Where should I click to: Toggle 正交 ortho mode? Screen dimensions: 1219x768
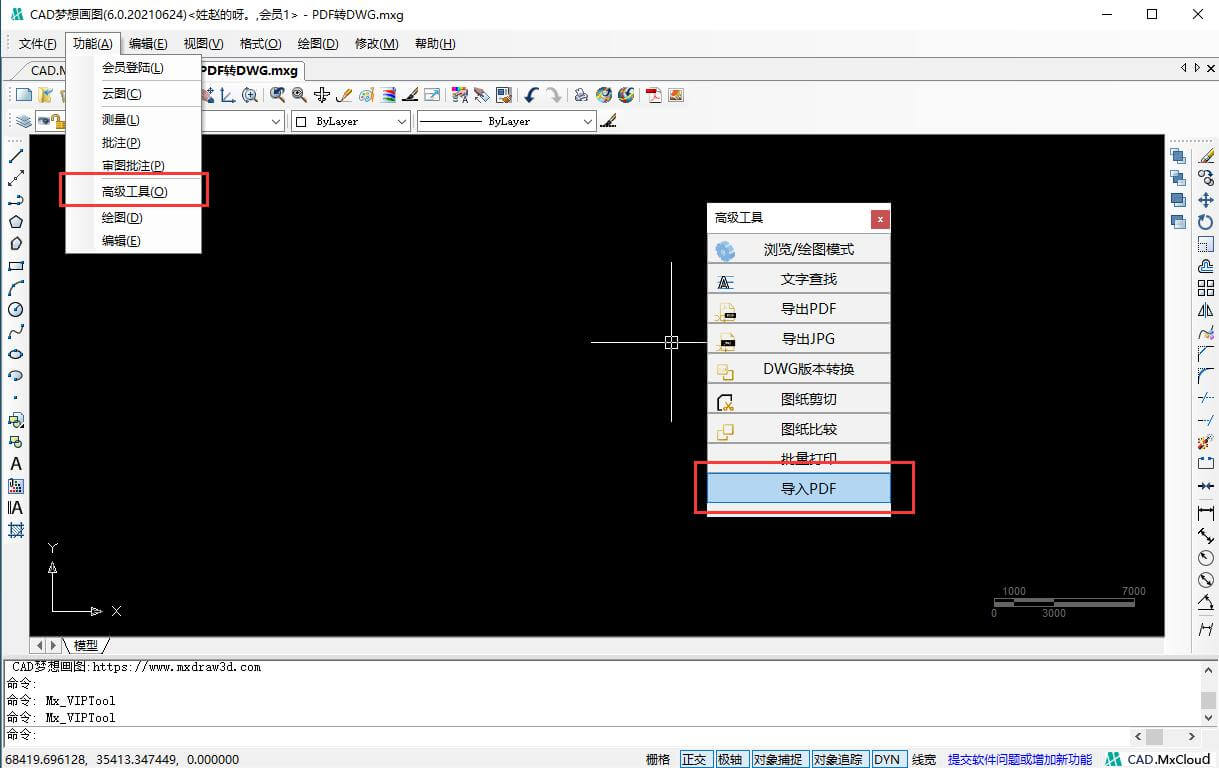[x=694, y=759]
